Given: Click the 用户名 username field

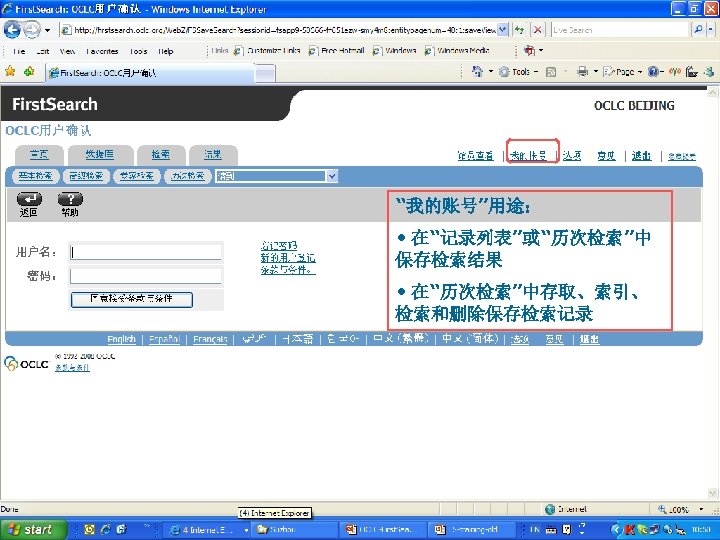Looking at the screenshot, I should pyautogui.click(x=146, y=252).
